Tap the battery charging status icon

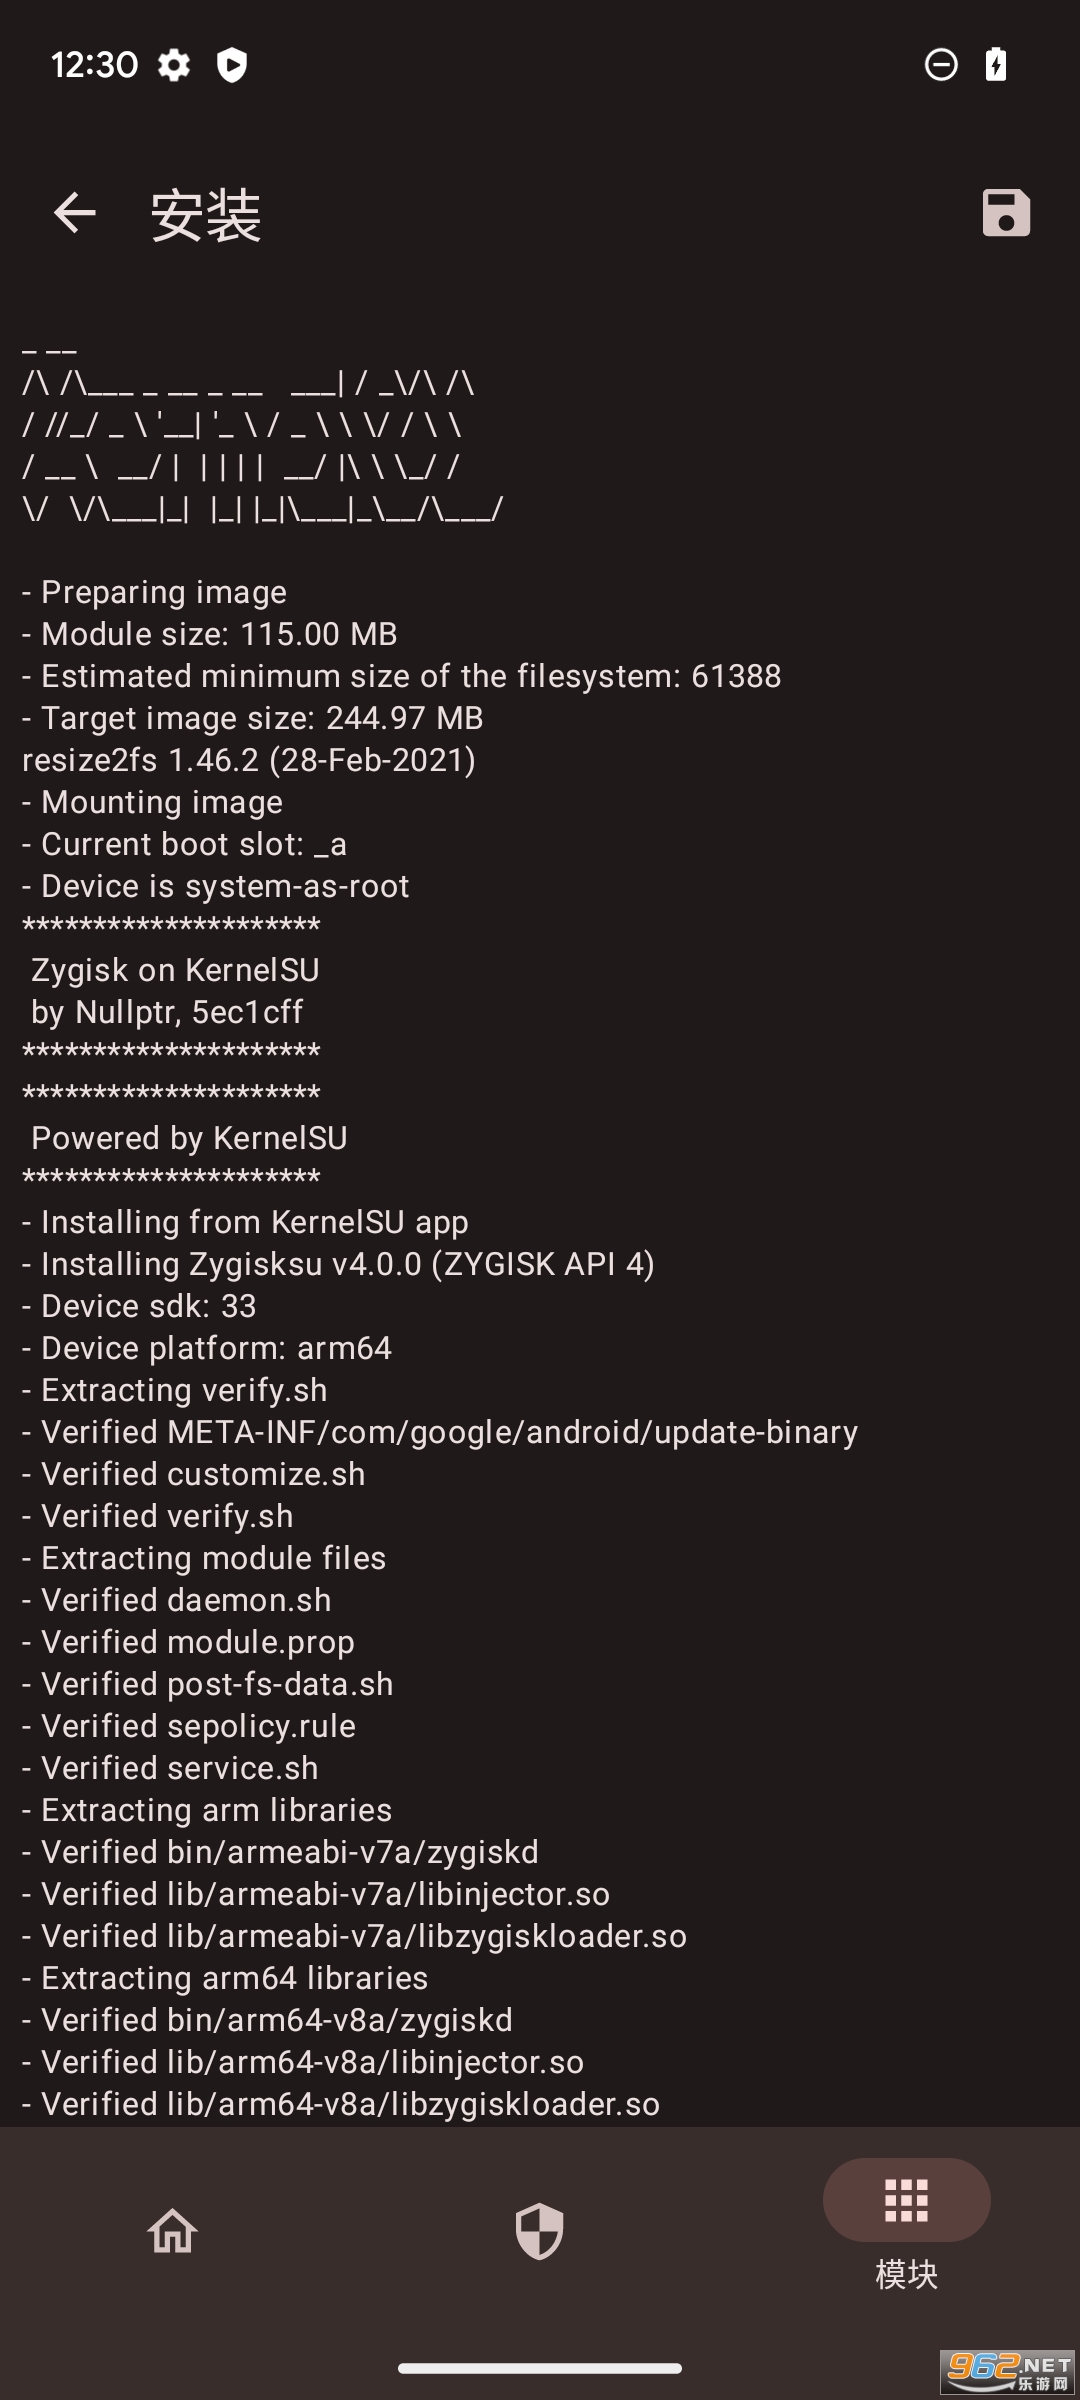[x=996, y=64]
